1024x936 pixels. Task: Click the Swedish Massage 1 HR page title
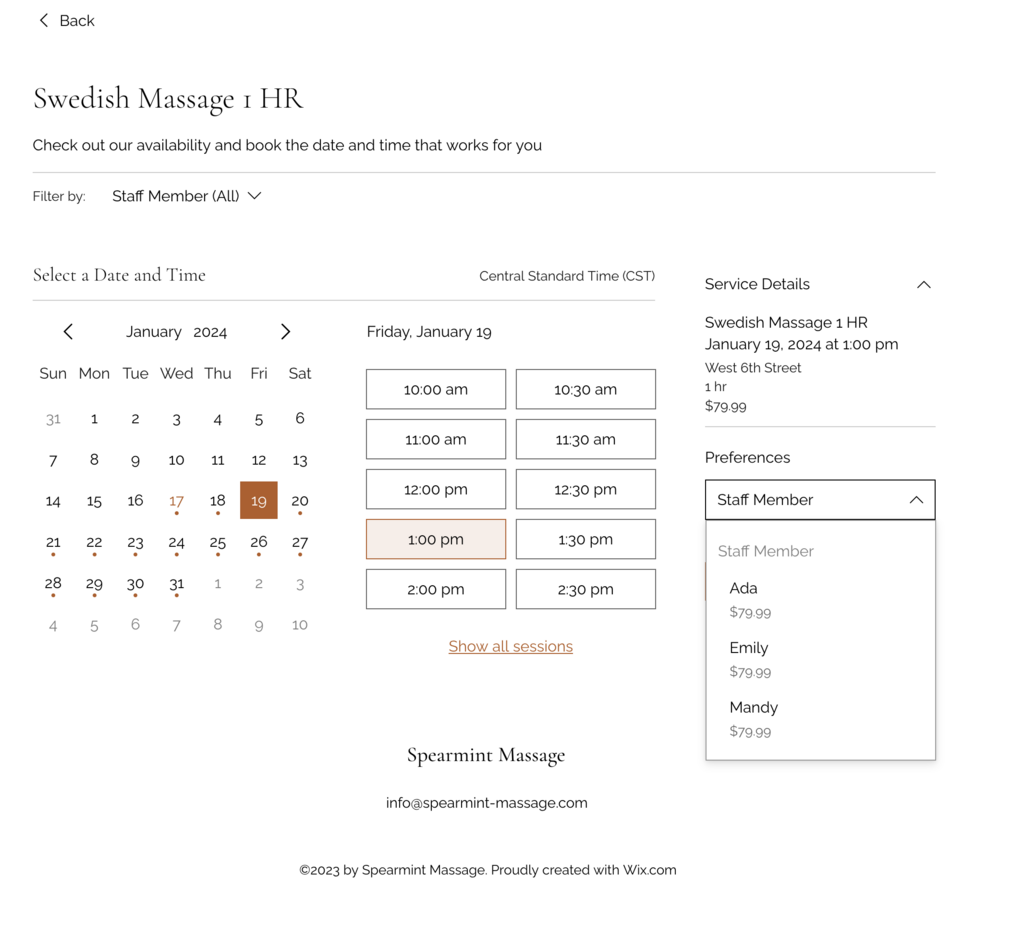pos(168,99)
